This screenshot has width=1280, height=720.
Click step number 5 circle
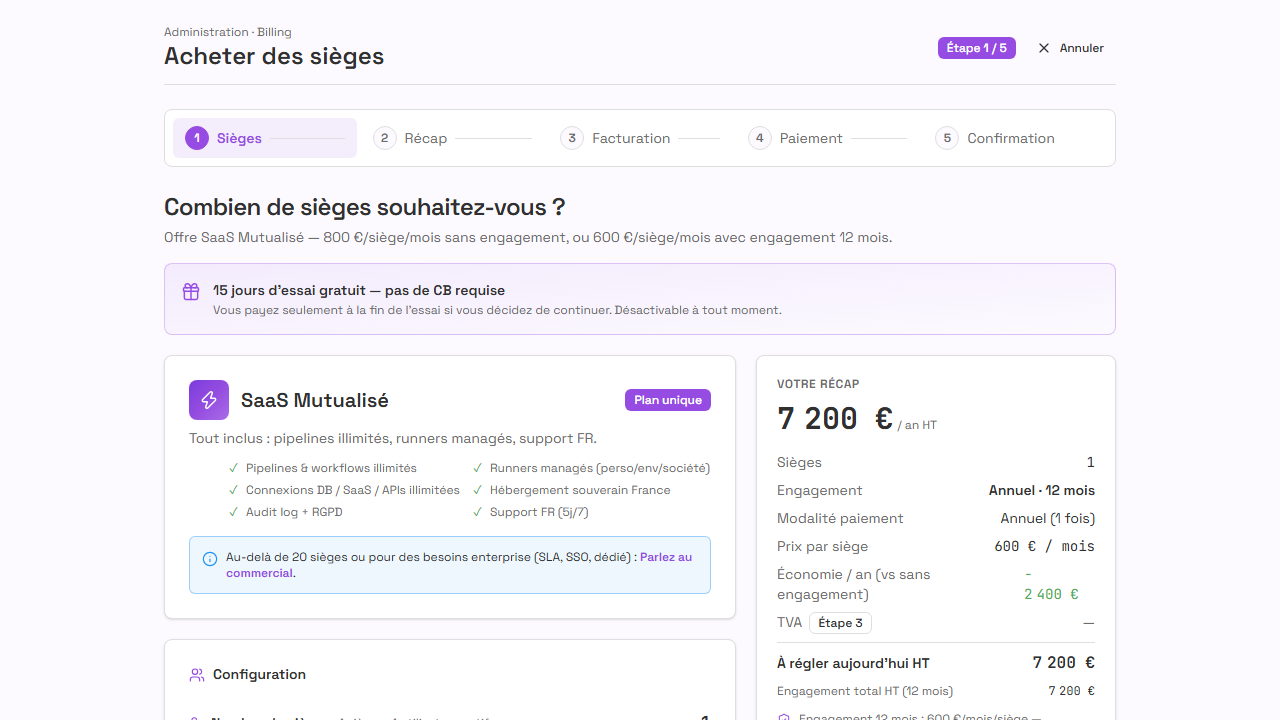pyautogui.click(x=947, y=138)
